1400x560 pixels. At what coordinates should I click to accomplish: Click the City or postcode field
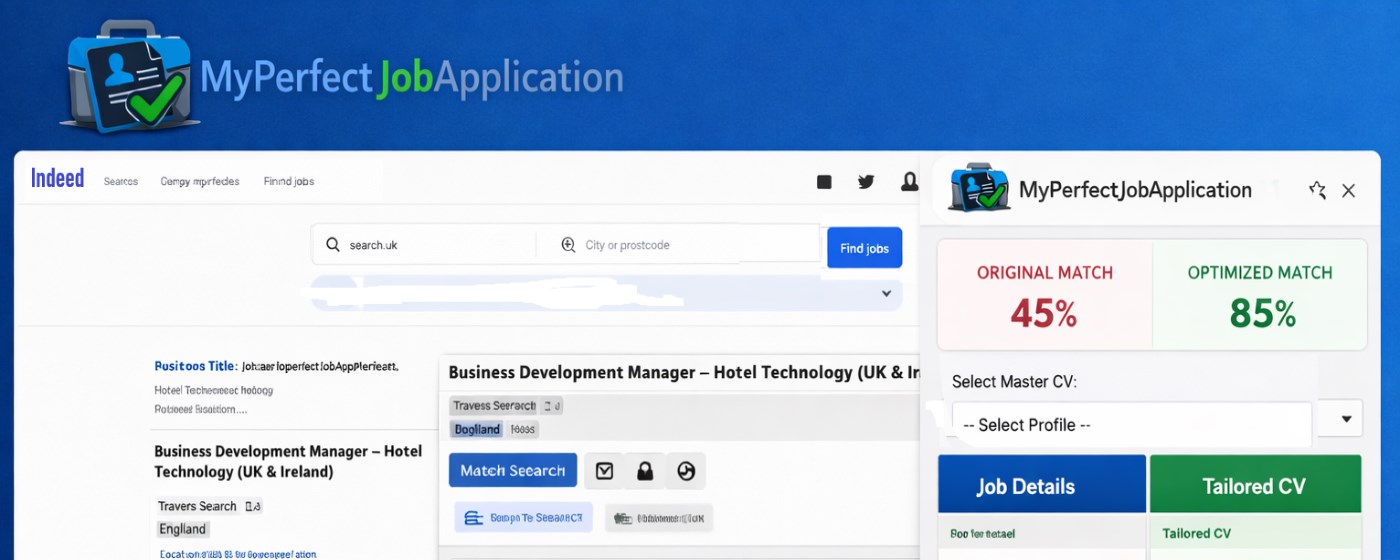tap(680, 245)
